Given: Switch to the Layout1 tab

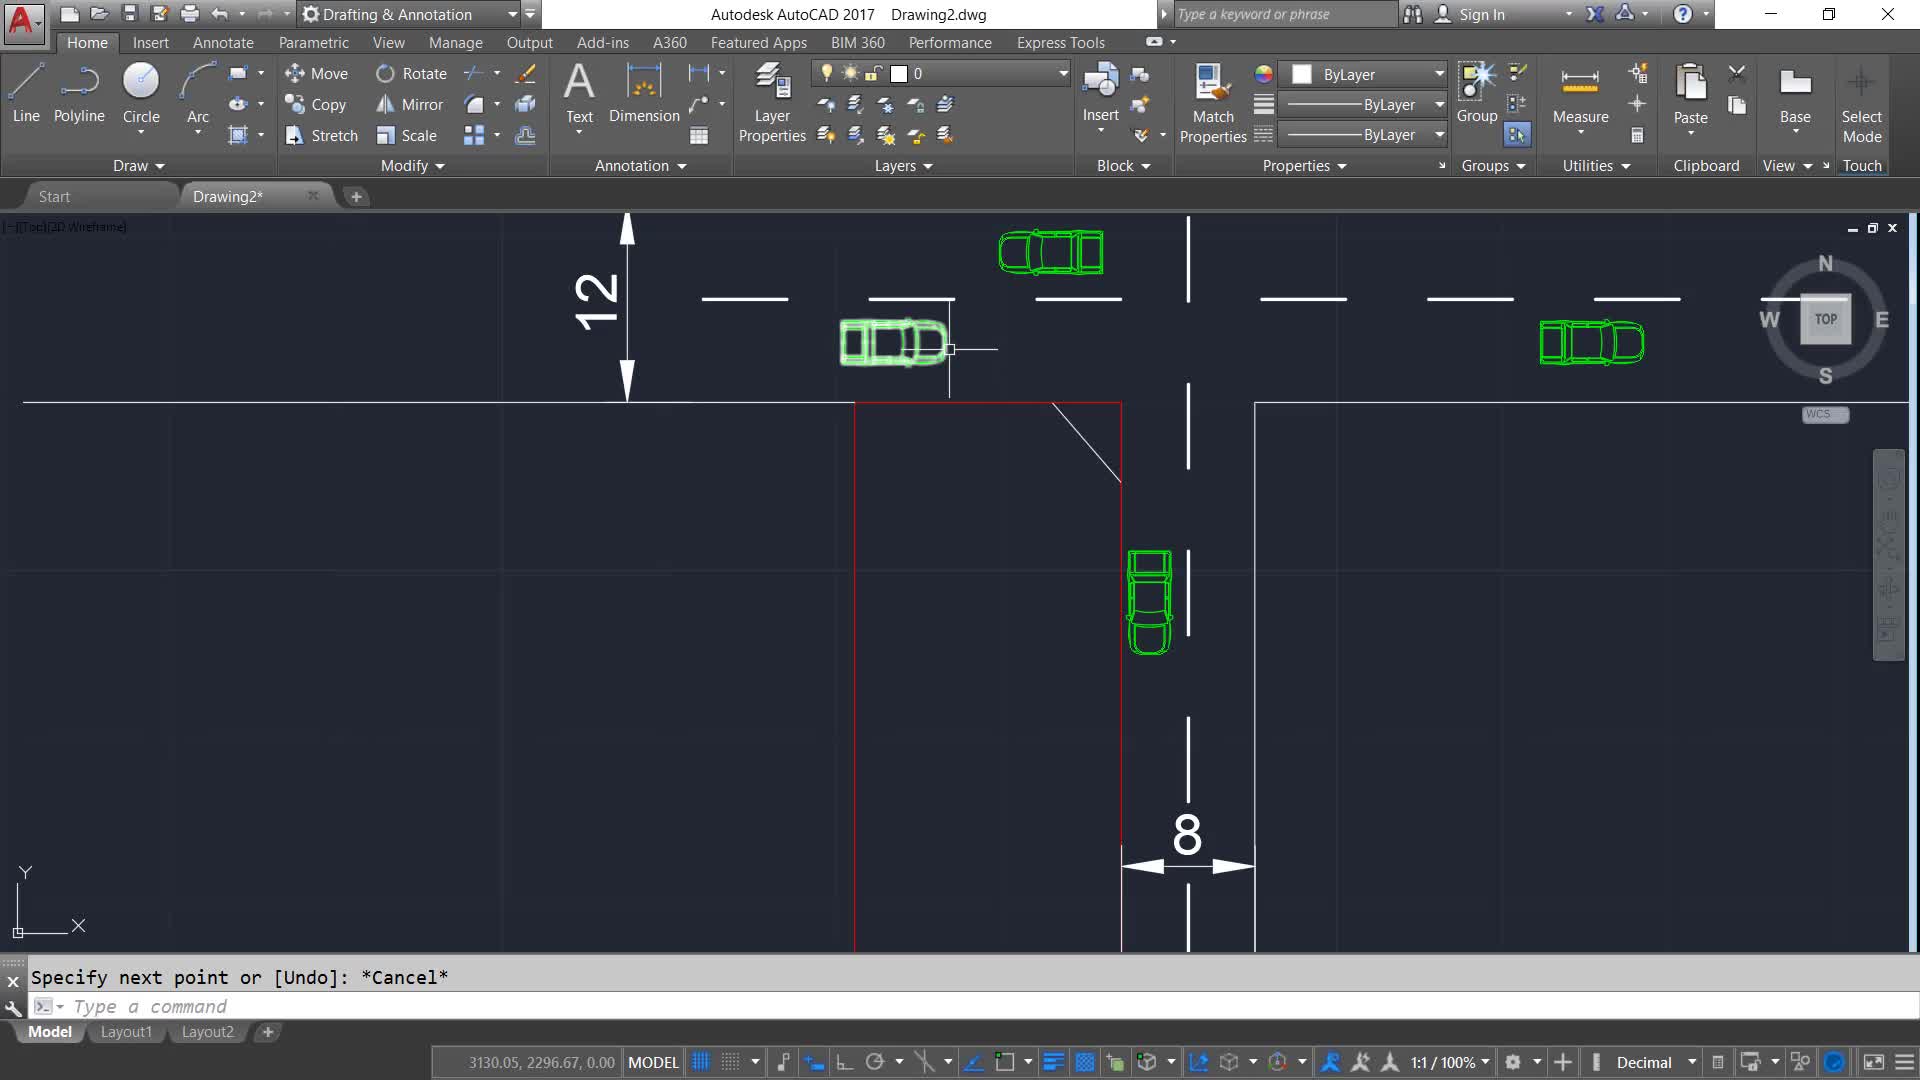Looking at the screenshot, I should 126,1032.
